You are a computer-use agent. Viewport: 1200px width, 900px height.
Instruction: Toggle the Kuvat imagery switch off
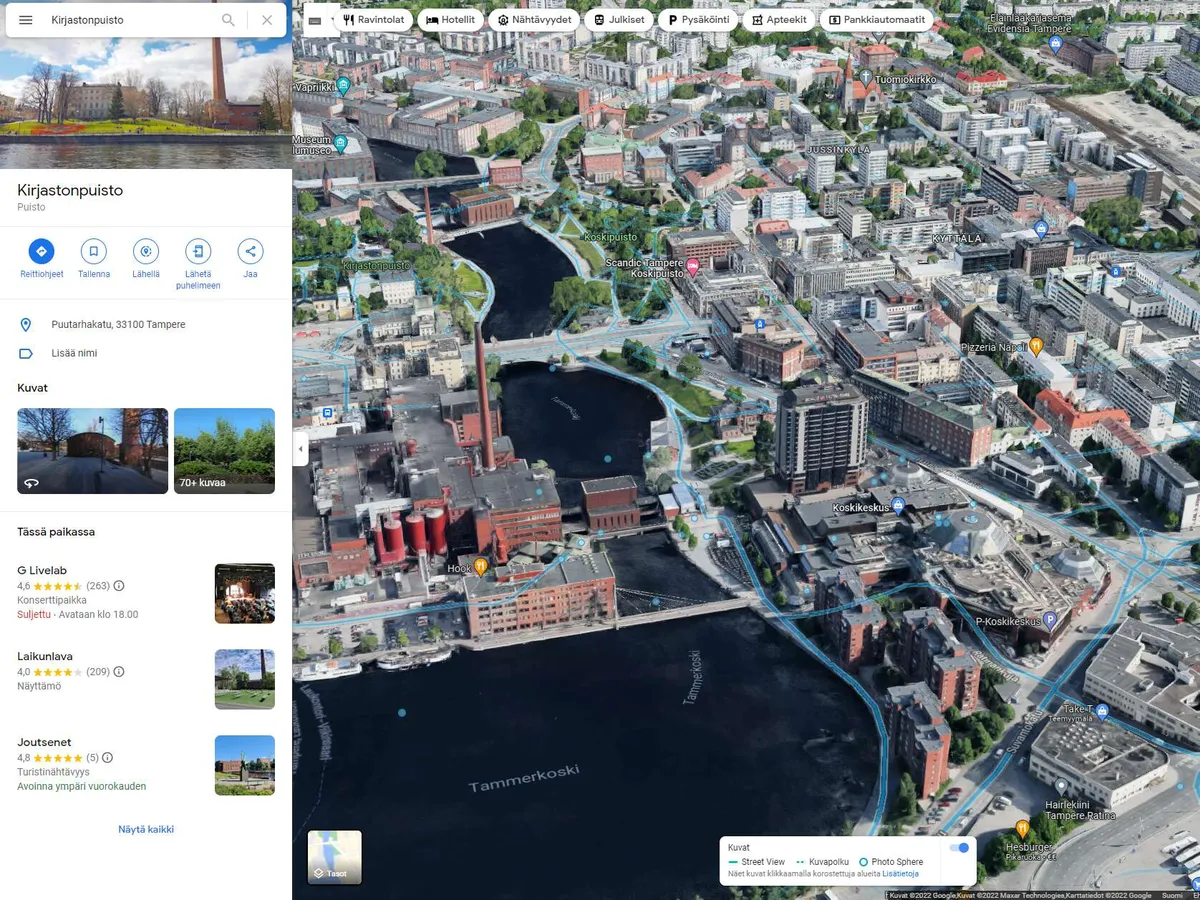click(958, 848)
